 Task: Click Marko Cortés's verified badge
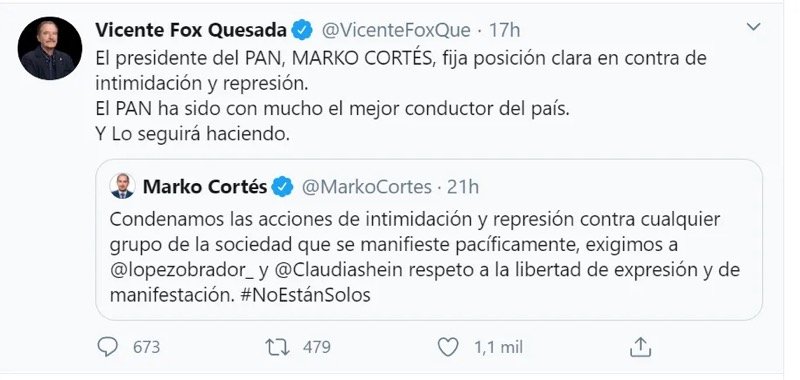(x=283, y=187)
